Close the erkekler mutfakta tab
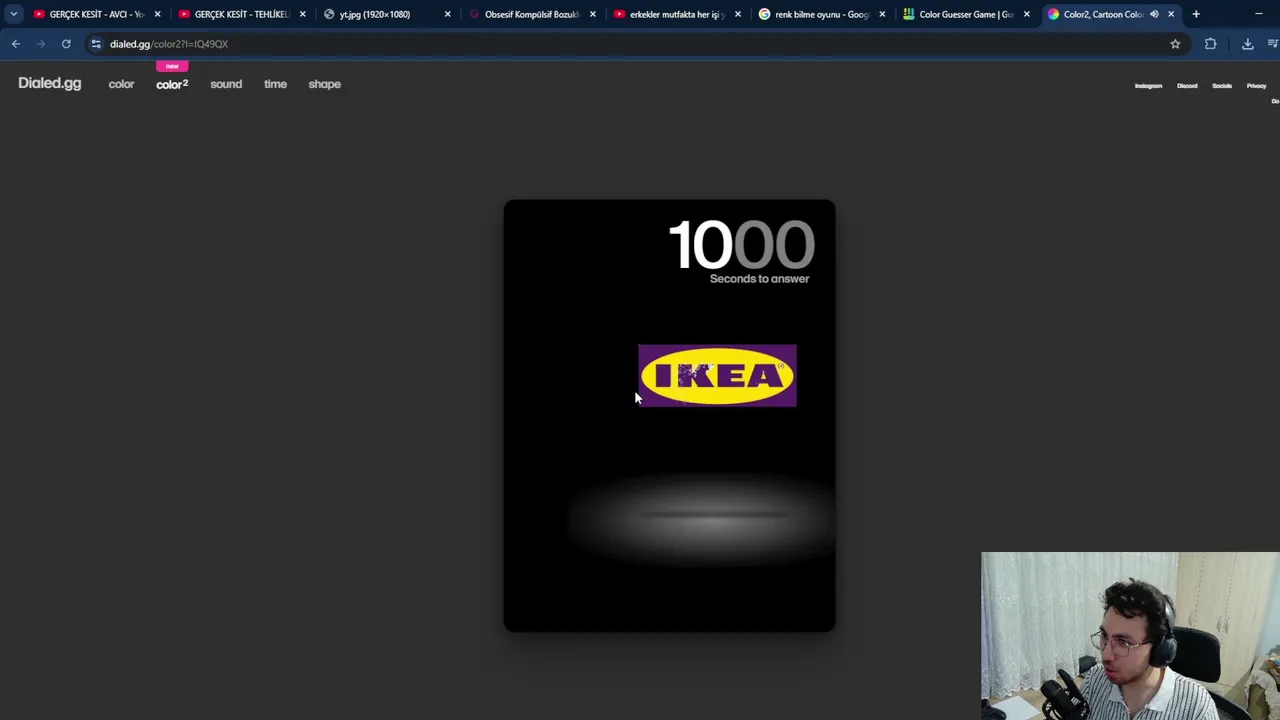The image size is (1280, 720). (737, 14)
